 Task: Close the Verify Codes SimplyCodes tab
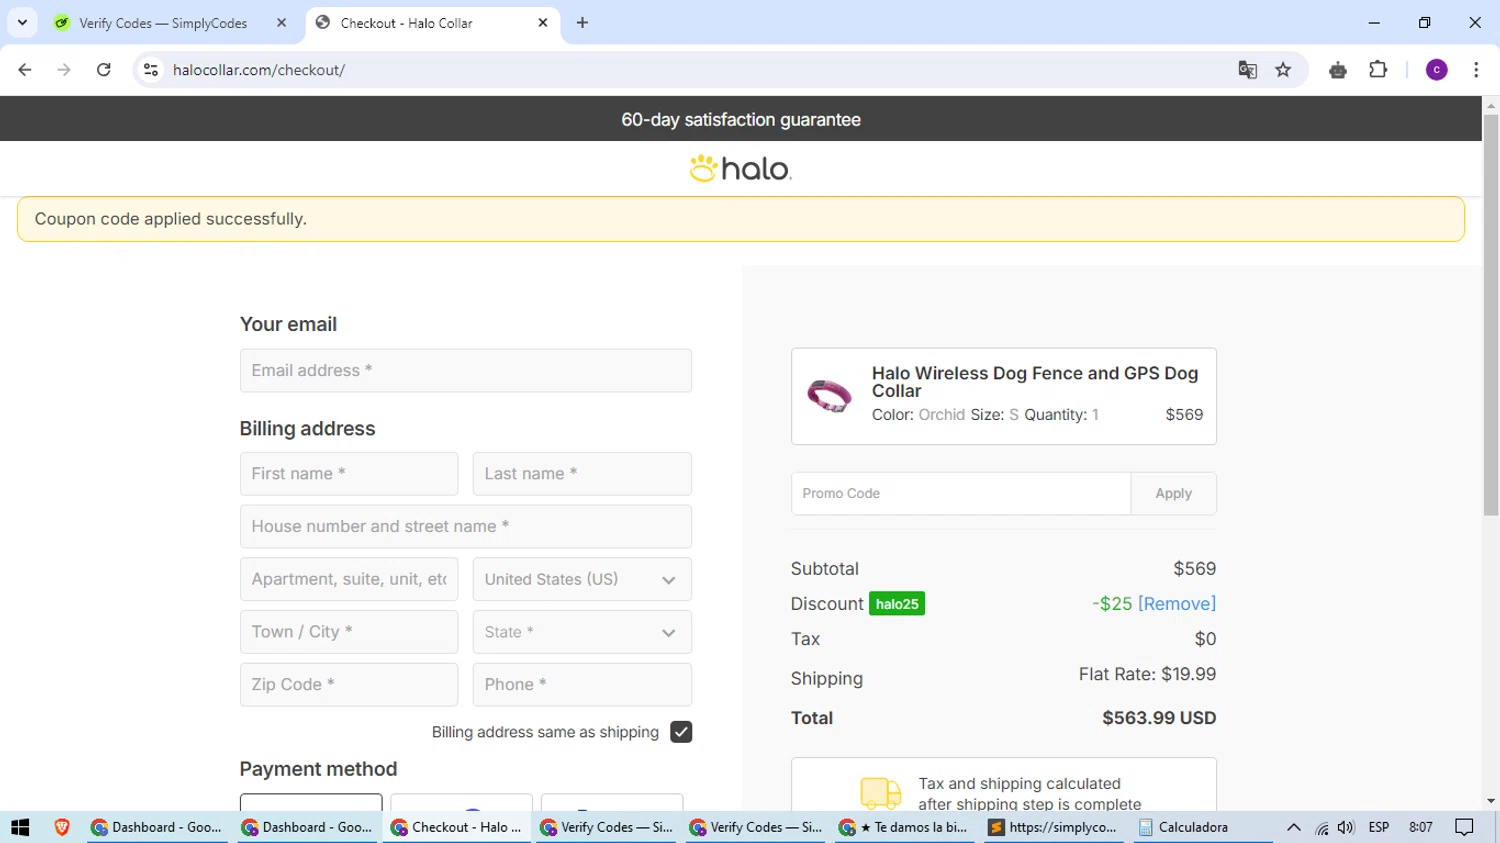click(281, 23)
